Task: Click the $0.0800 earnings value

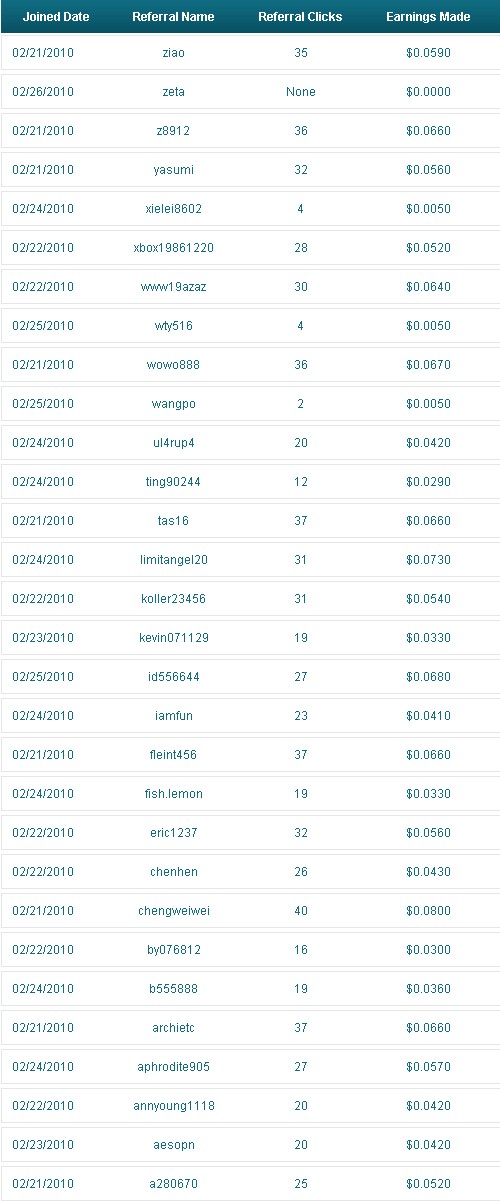Action: (428, 910)
